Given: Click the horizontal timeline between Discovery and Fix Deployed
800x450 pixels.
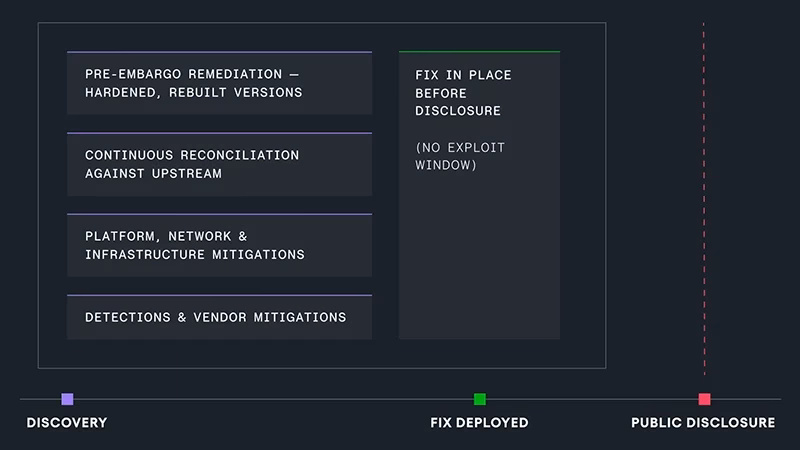Looking at the screenshot, I should pyautogui.click(x=273, y=399).
